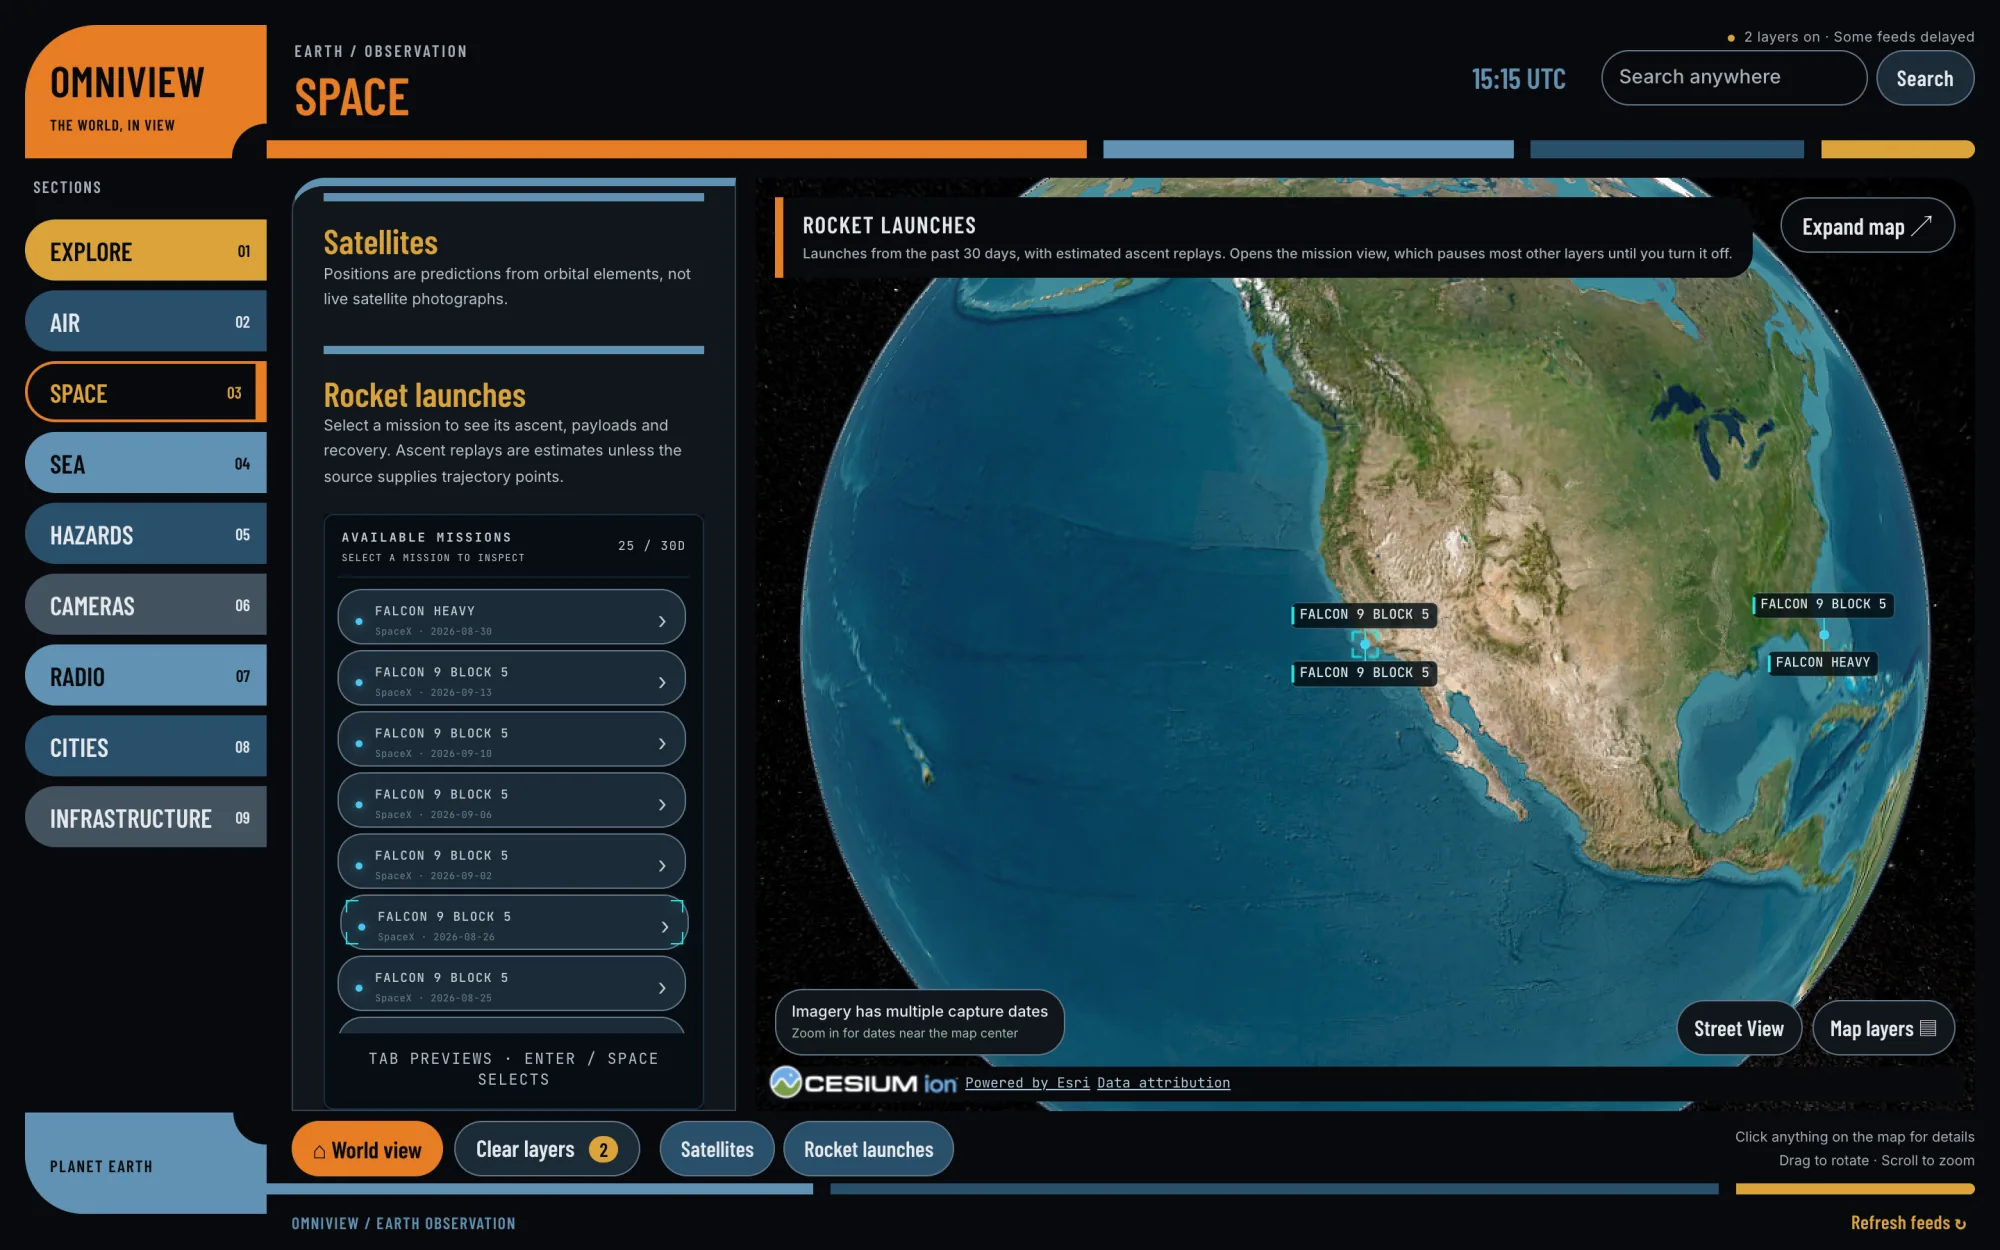
Task: Click the Planet Earth footer block
Action: [146, 1164]
